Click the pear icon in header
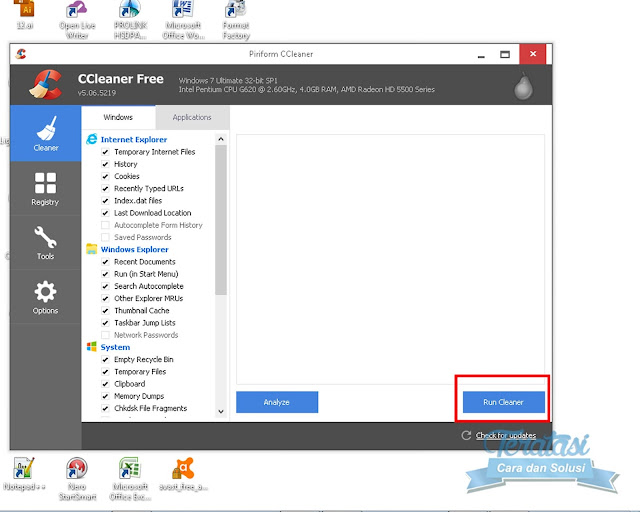 click(x=523, y=86)
